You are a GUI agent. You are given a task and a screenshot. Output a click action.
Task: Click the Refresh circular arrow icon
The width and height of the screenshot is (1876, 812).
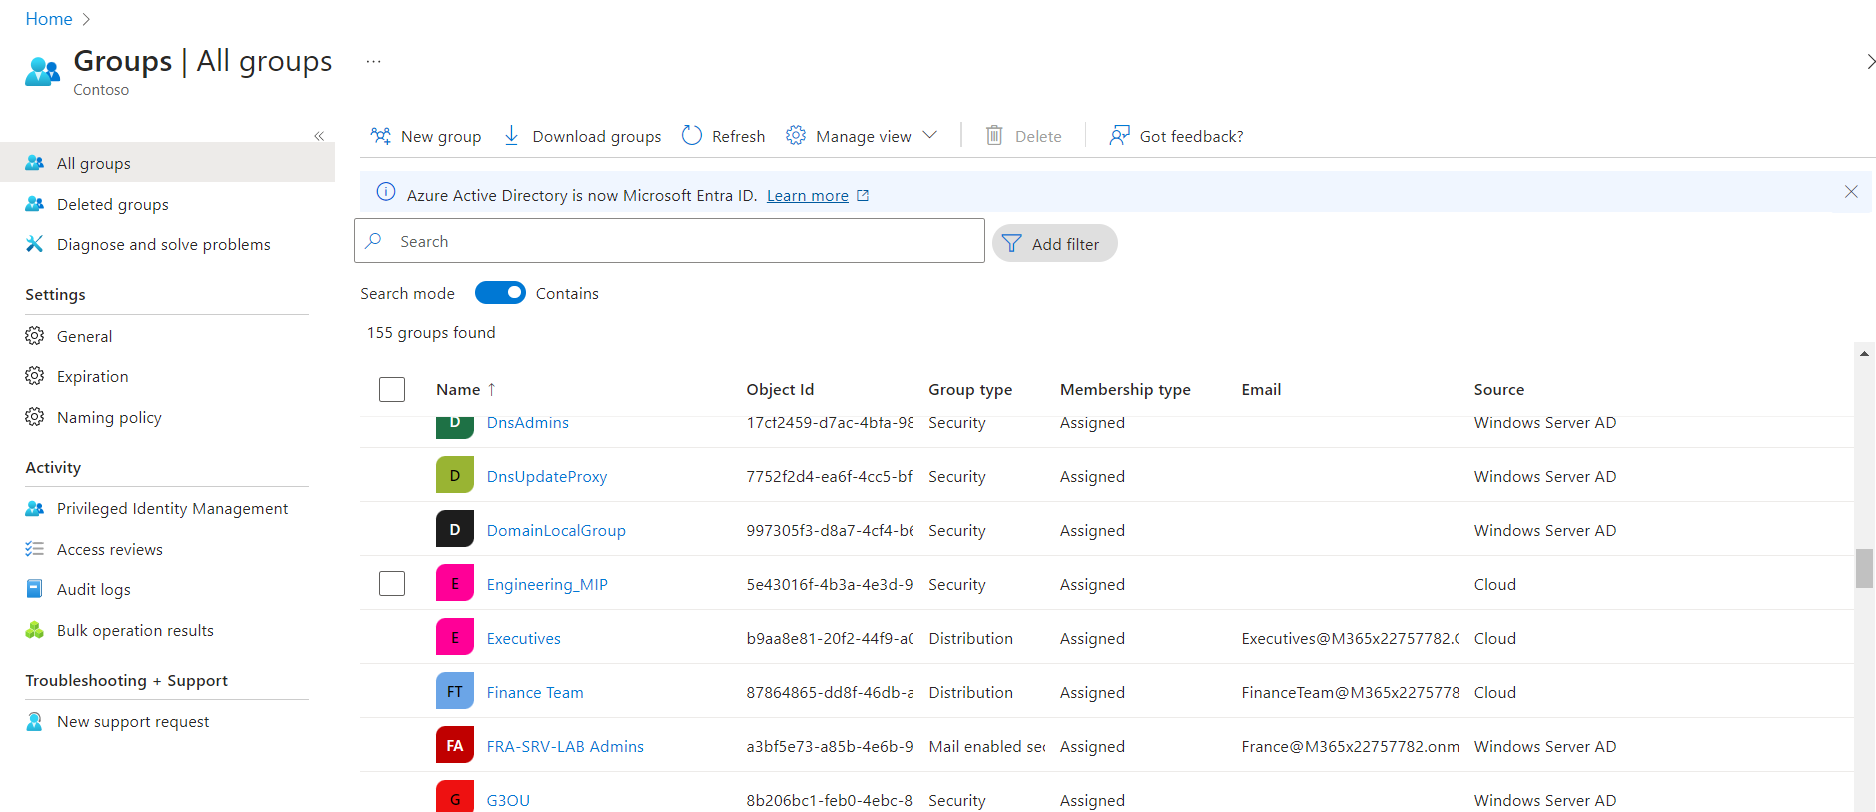(x=692, y=135)
